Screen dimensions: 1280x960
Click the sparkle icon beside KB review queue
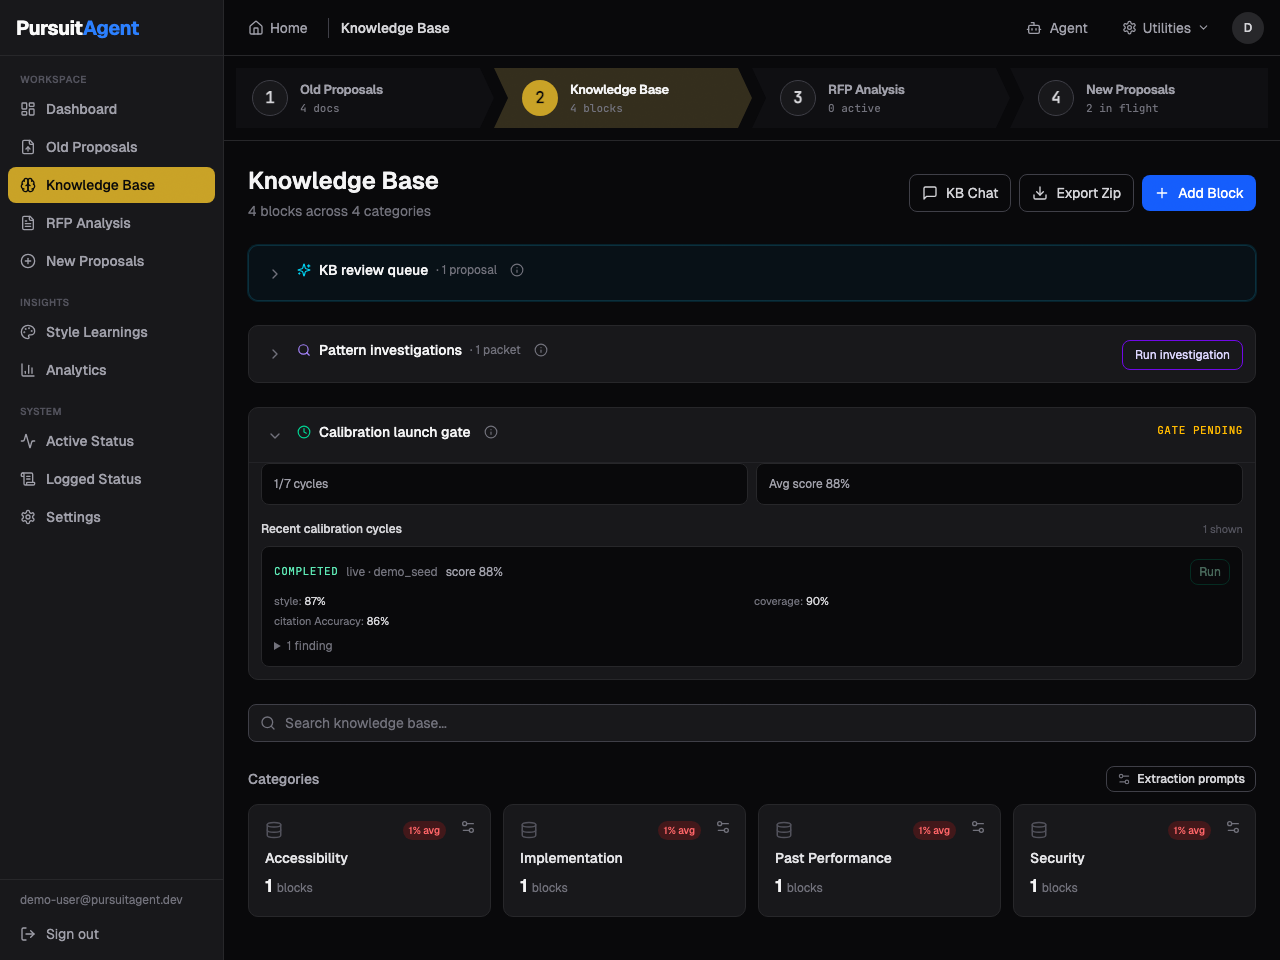coord(304,270)
